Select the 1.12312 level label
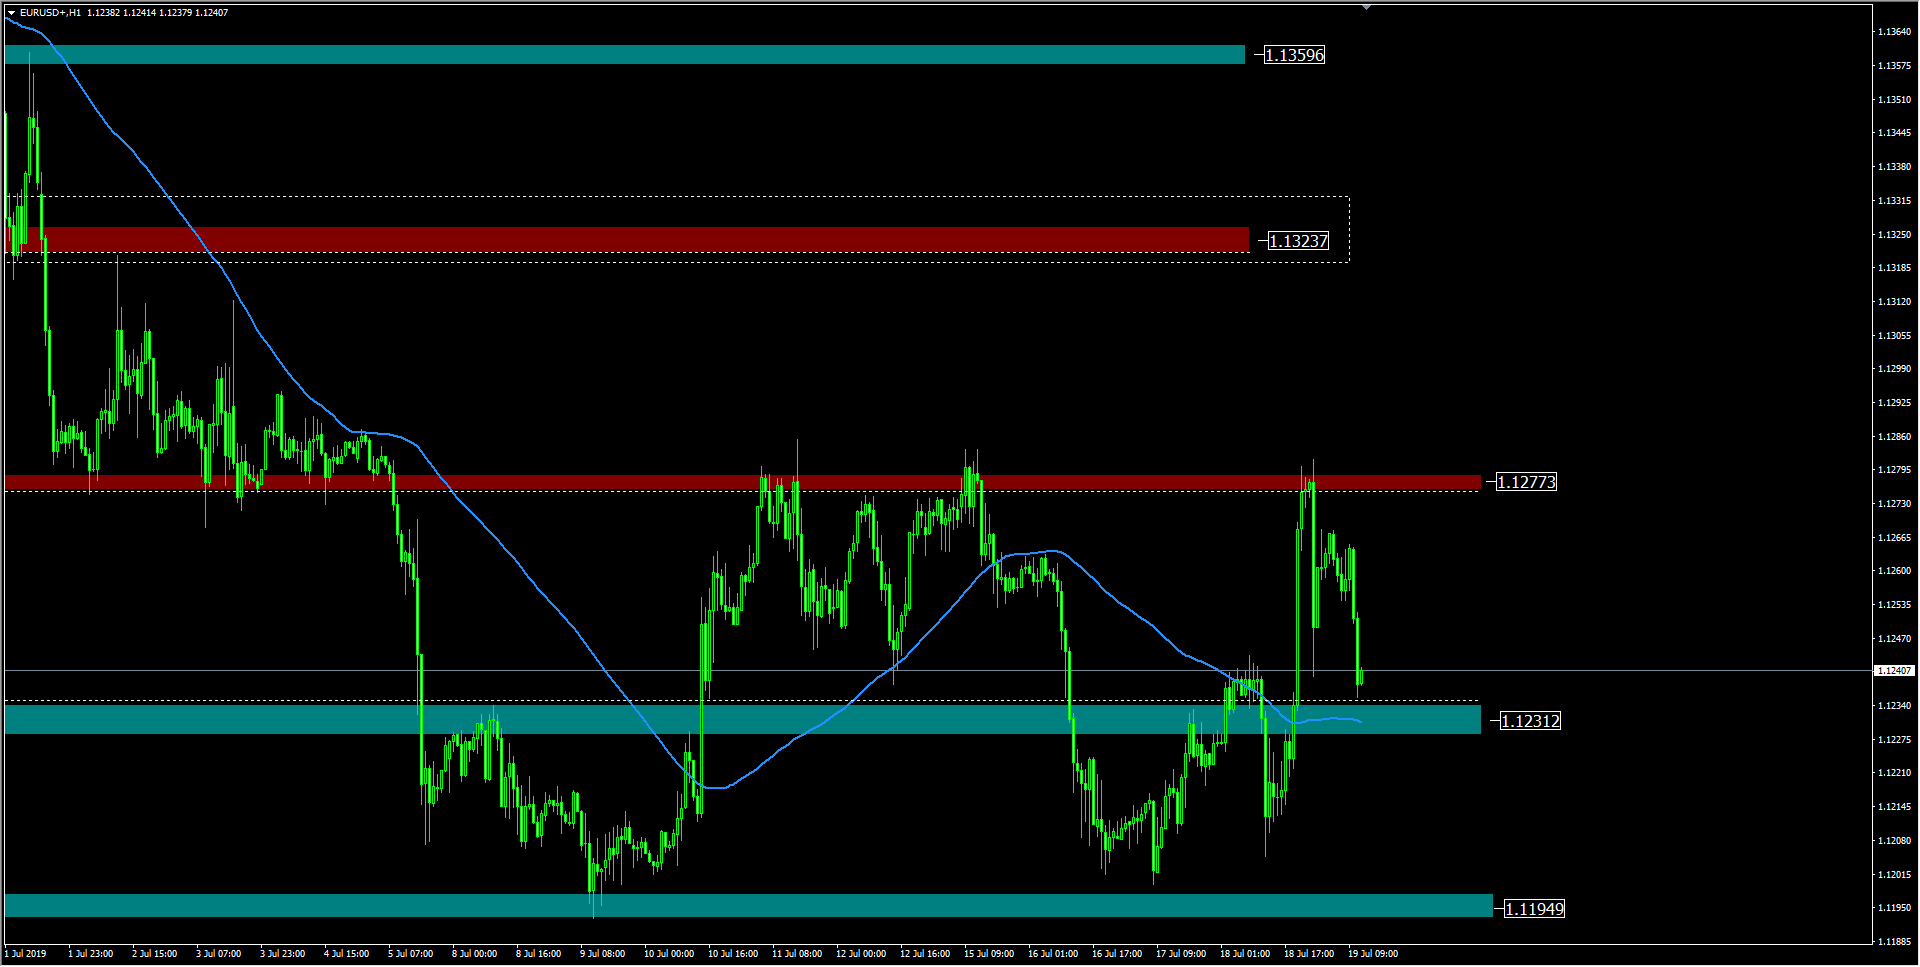Viewport: 1920px width, 967px height. 1530,721
